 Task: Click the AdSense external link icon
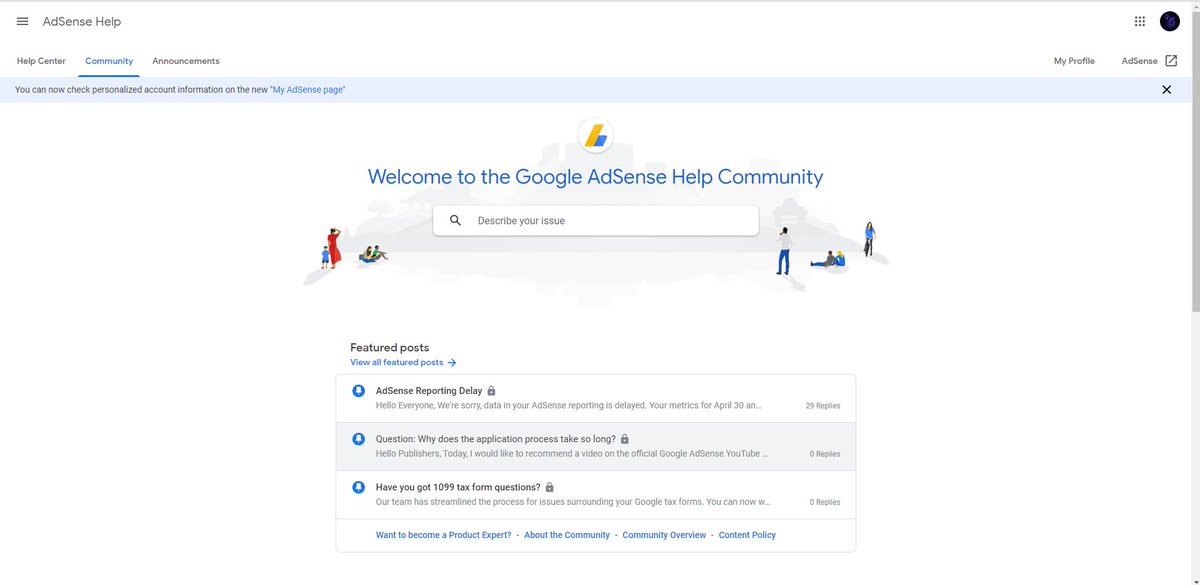coord(1171,61)
